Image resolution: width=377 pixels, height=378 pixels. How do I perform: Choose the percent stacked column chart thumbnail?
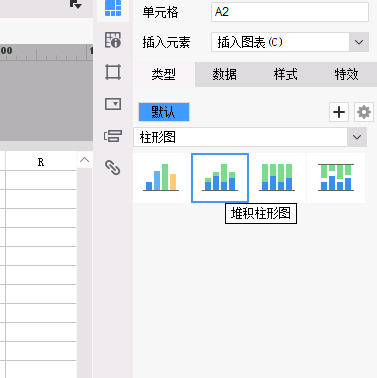point(277,178)
